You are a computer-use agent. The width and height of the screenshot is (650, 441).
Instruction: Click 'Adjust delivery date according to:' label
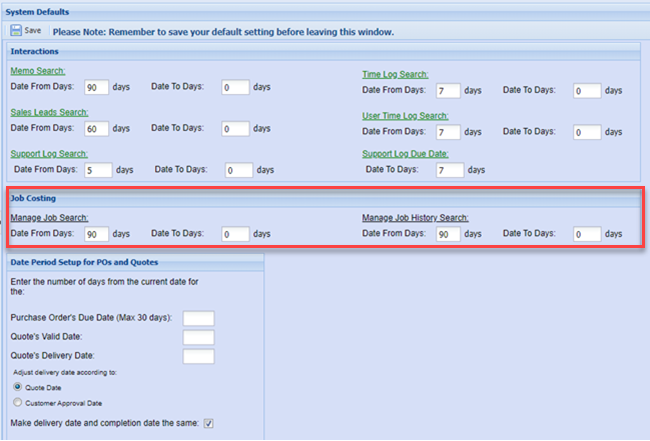coord(65,372)
